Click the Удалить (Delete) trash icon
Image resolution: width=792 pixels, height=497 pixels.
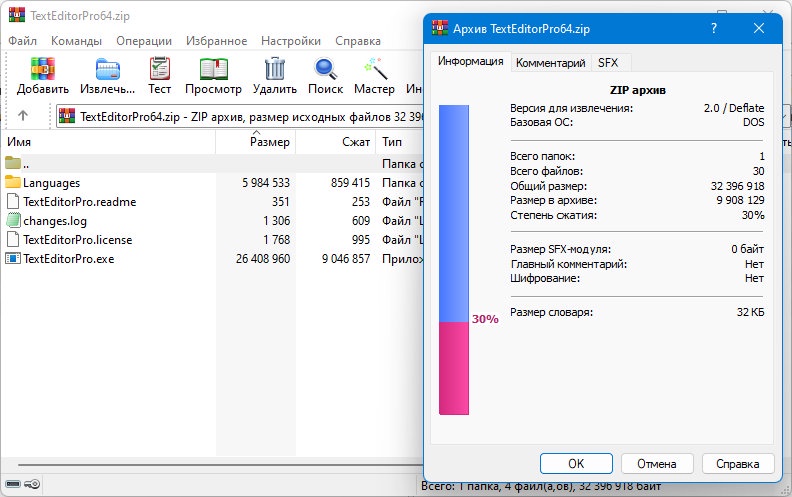click(275, 69)
